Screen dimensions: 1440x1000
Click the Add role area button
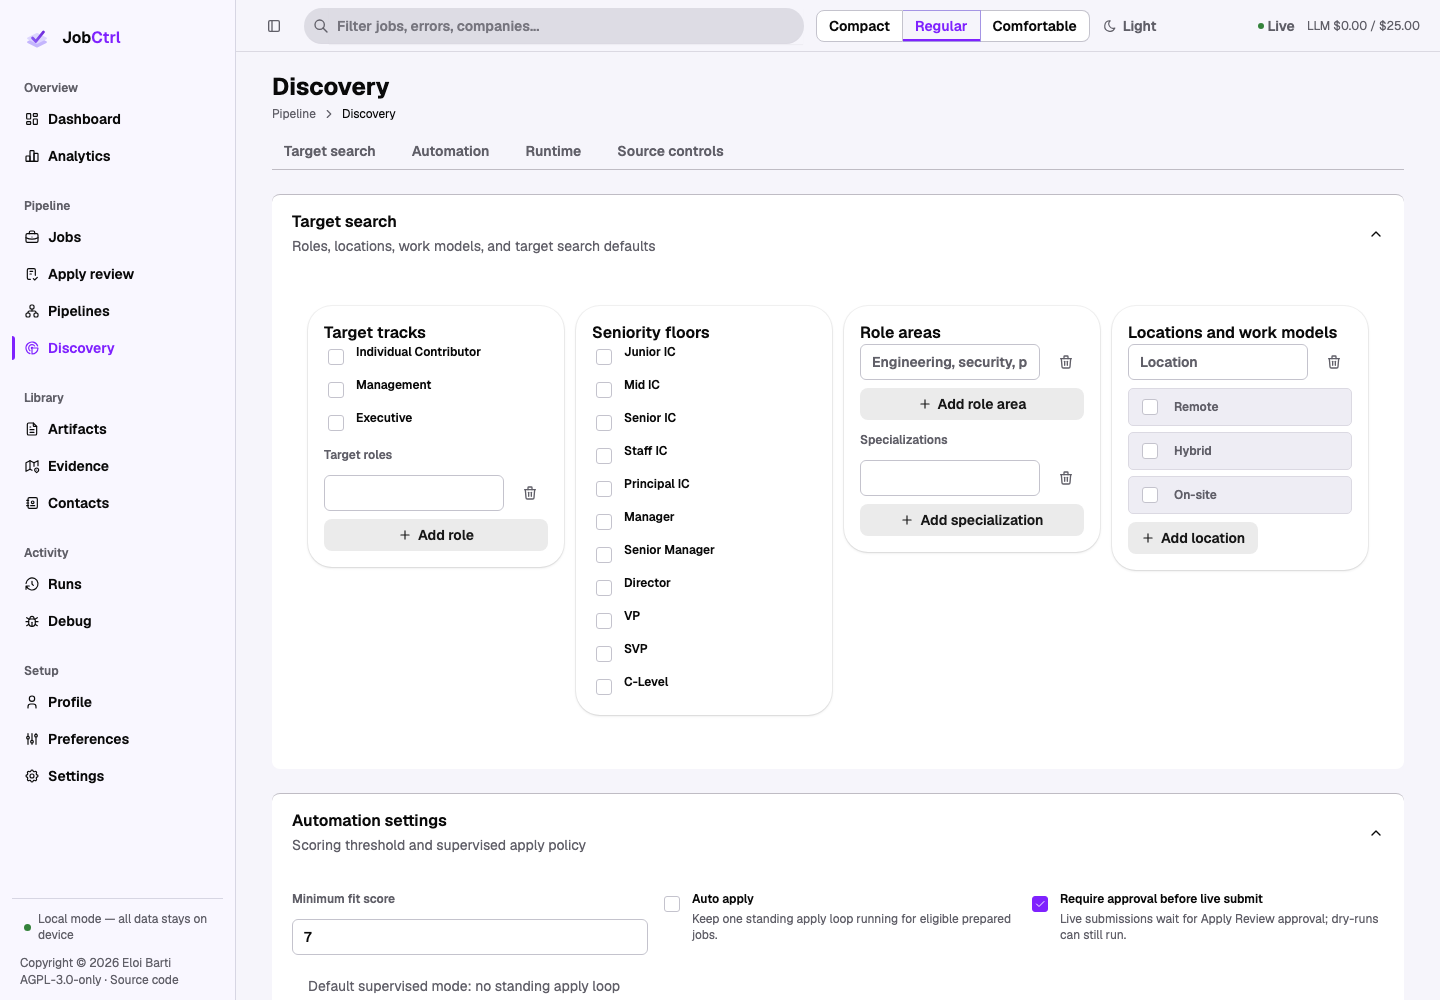[972, 404]
